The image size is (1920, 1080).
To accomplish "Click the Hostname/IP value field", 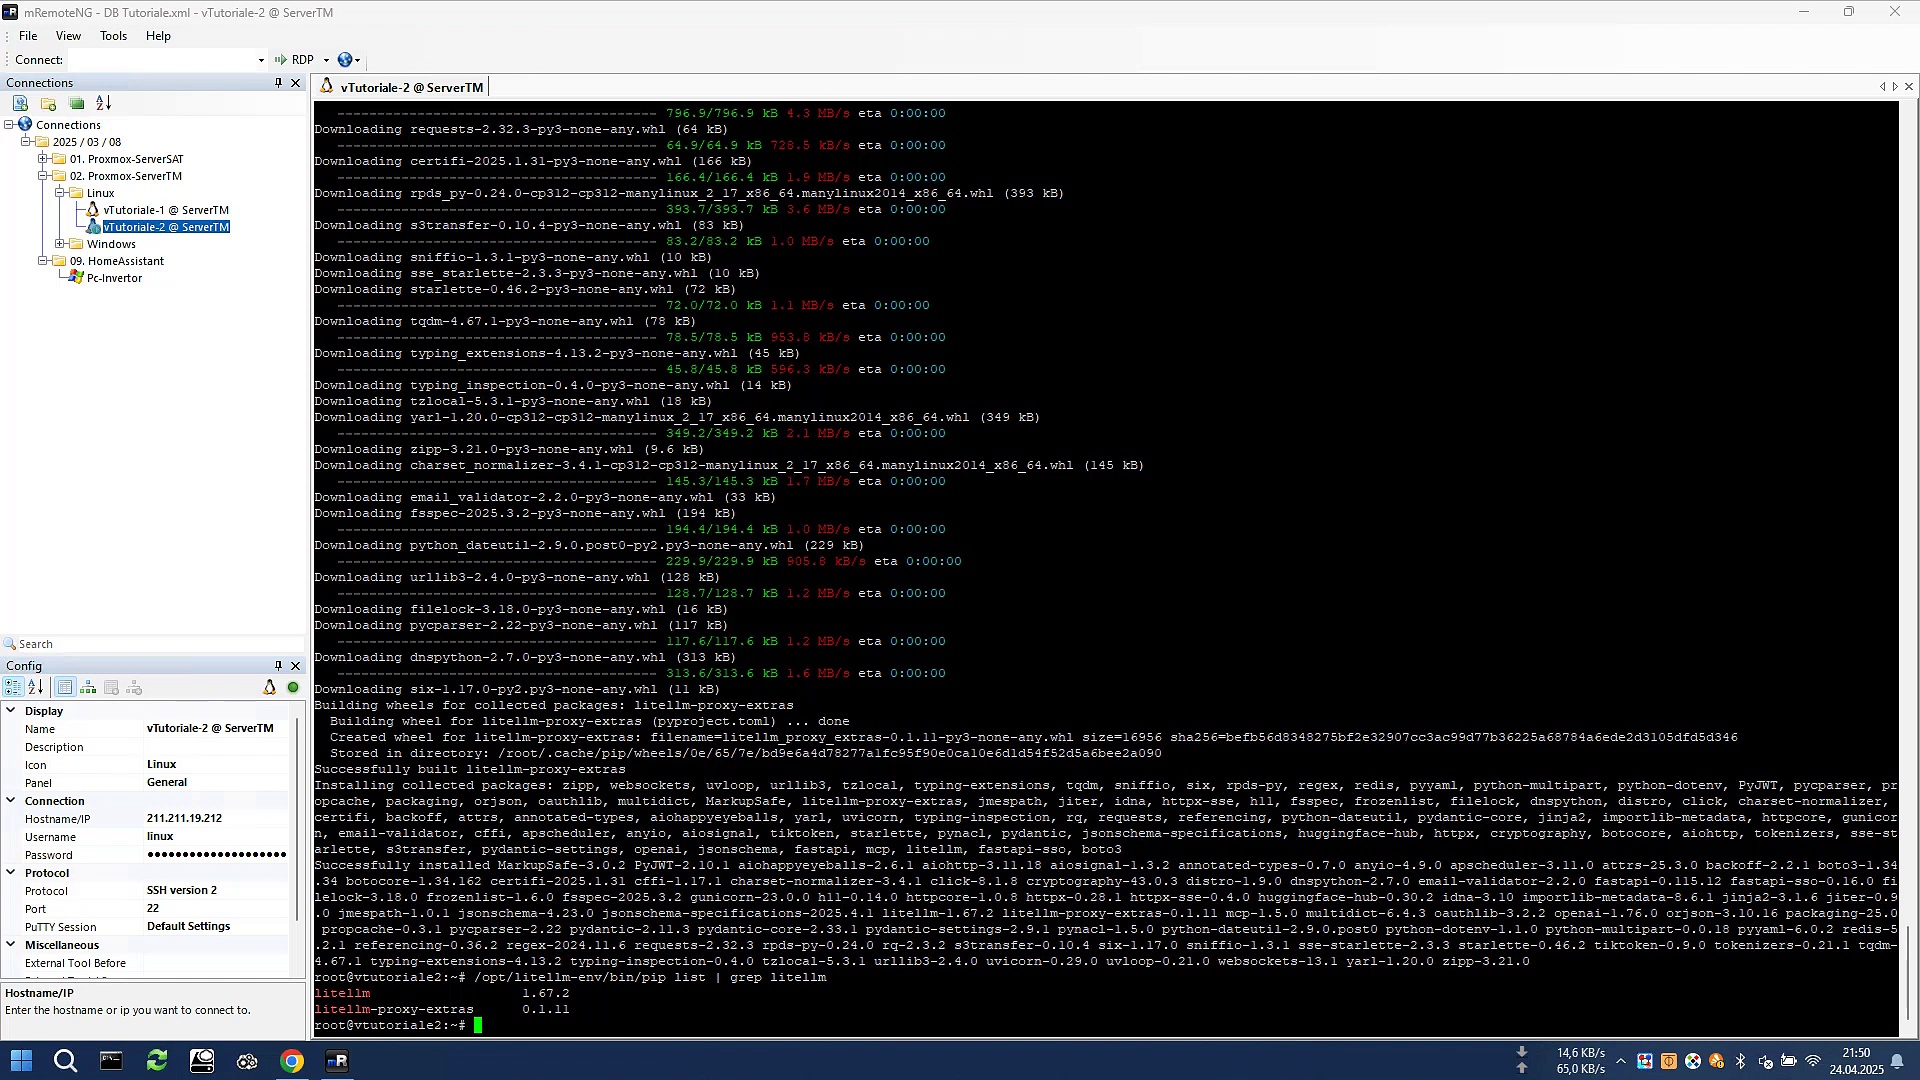I will point(215,819).
